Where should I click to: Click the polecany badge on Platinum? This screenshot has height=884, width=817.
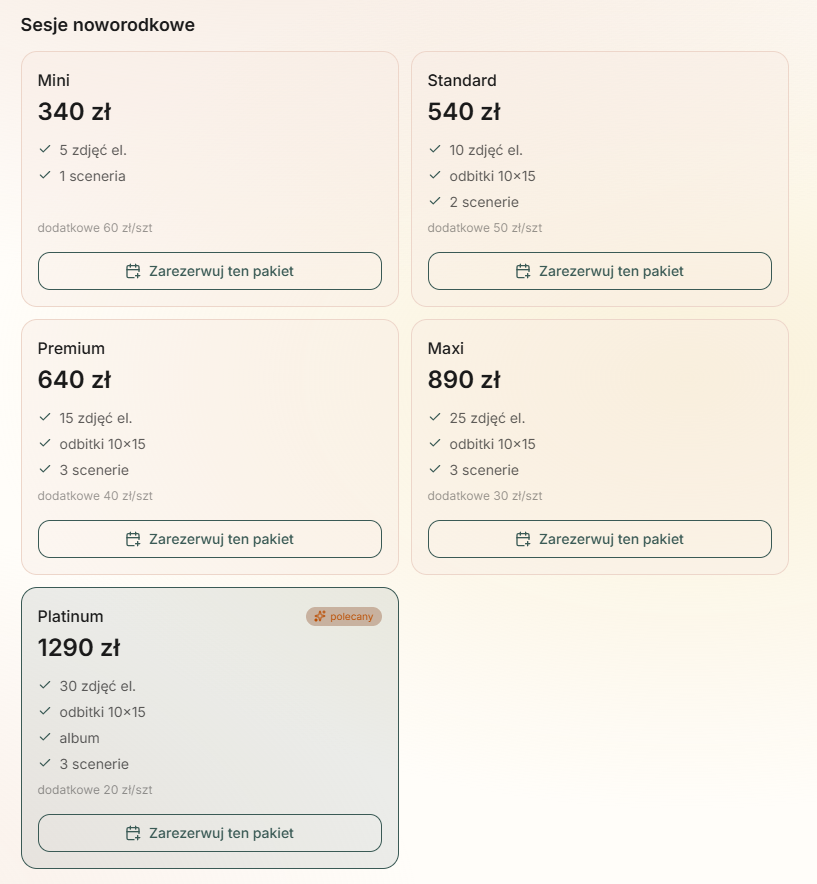pos(344,616)
